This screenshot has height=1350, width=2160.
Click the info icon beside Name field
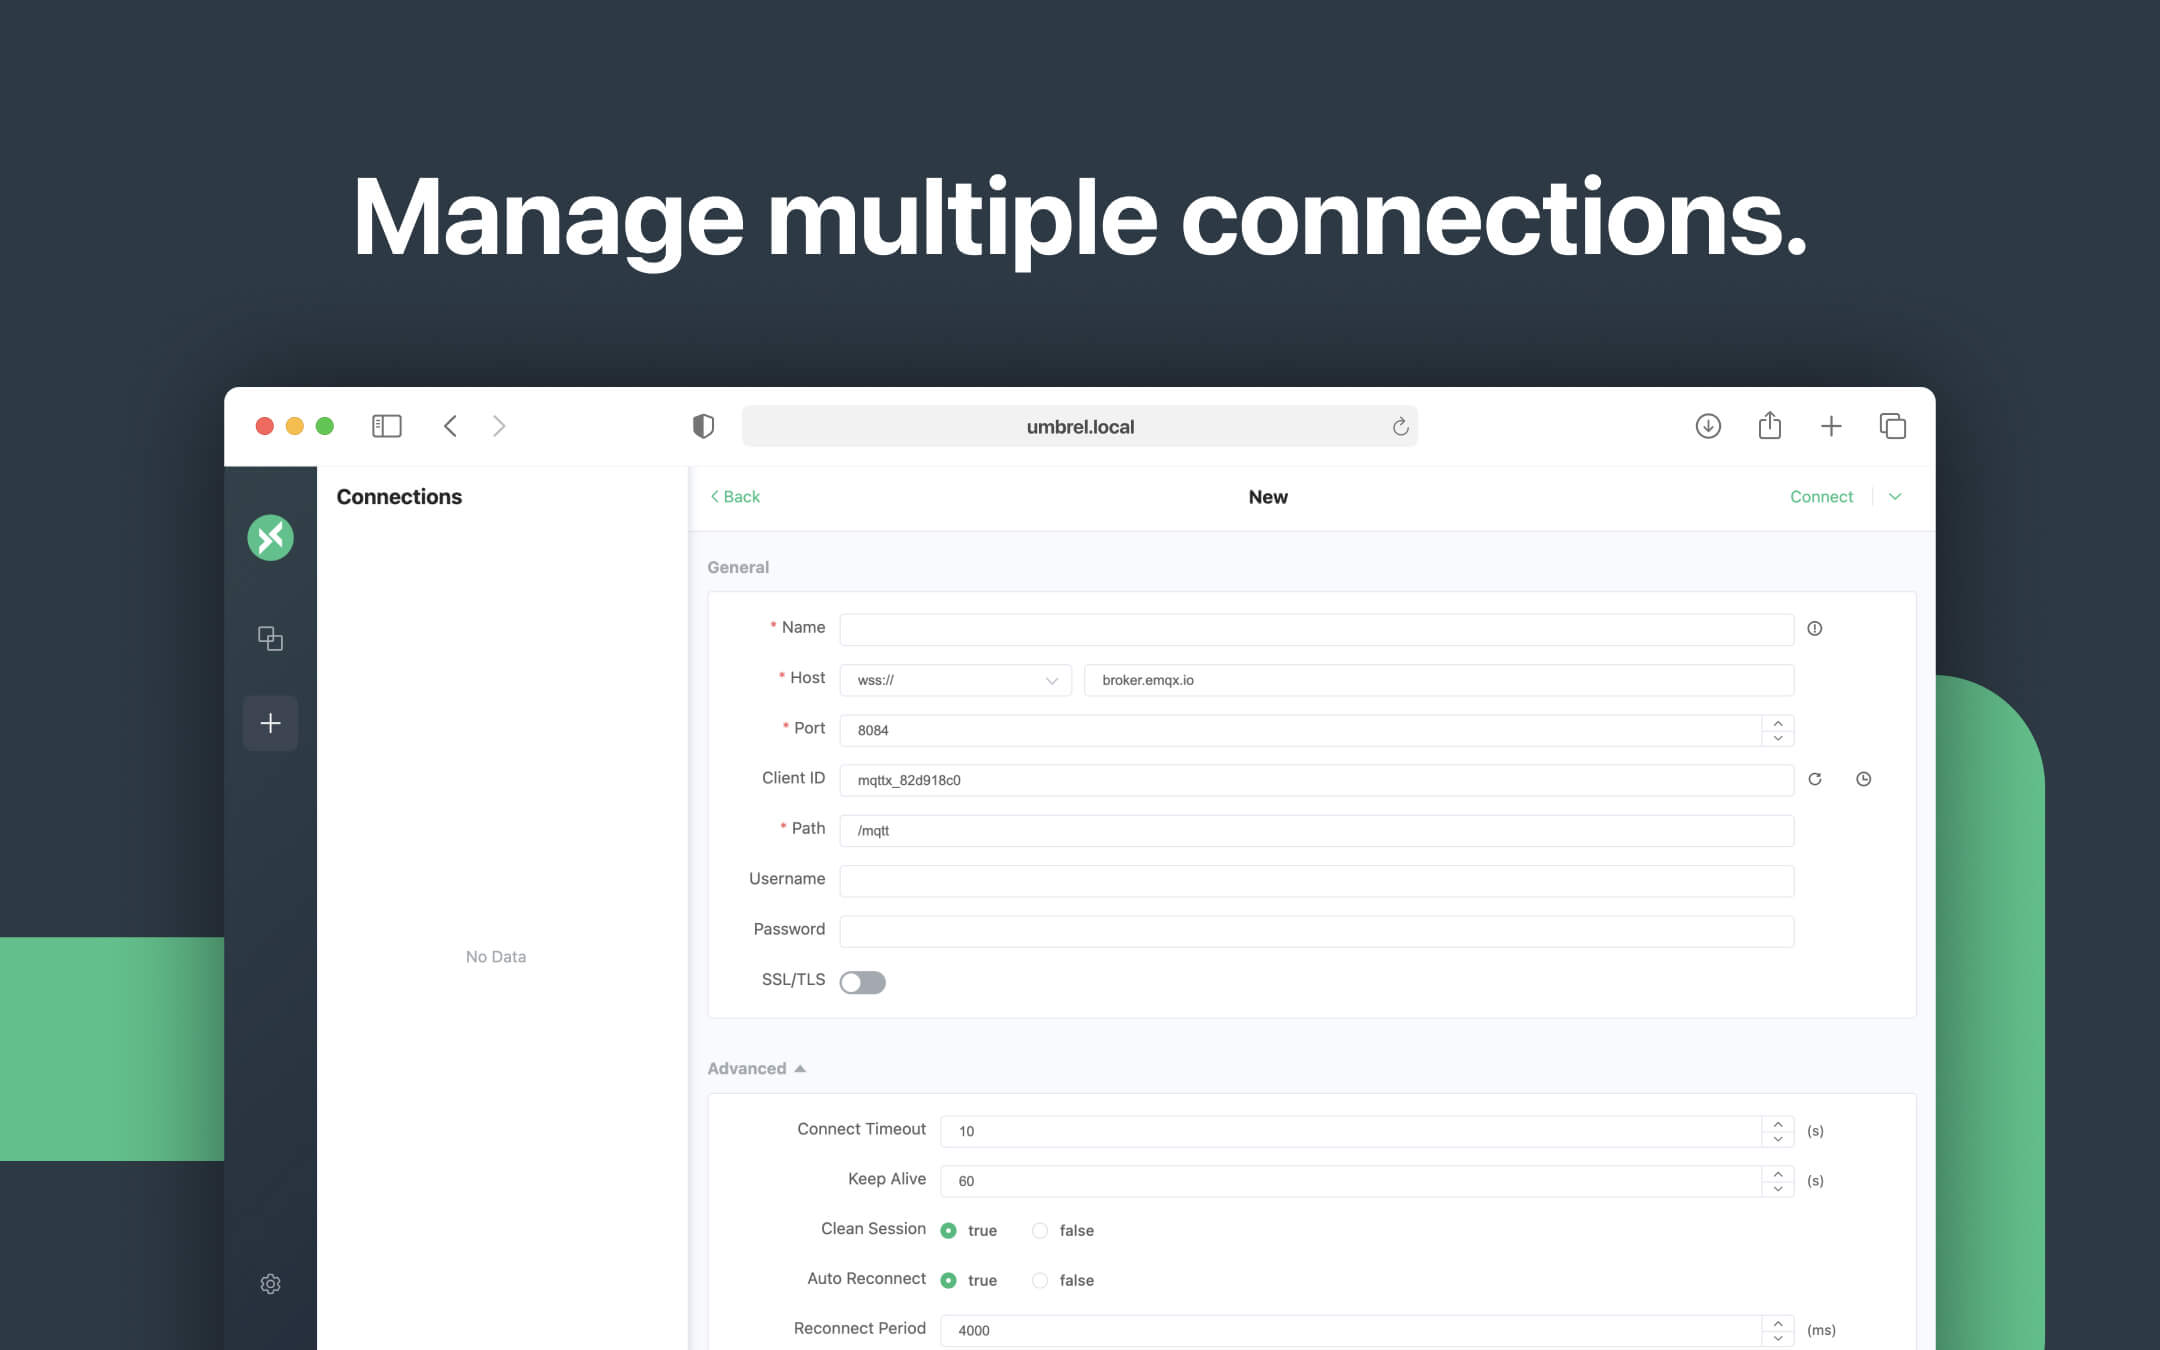click(1817, 628)
